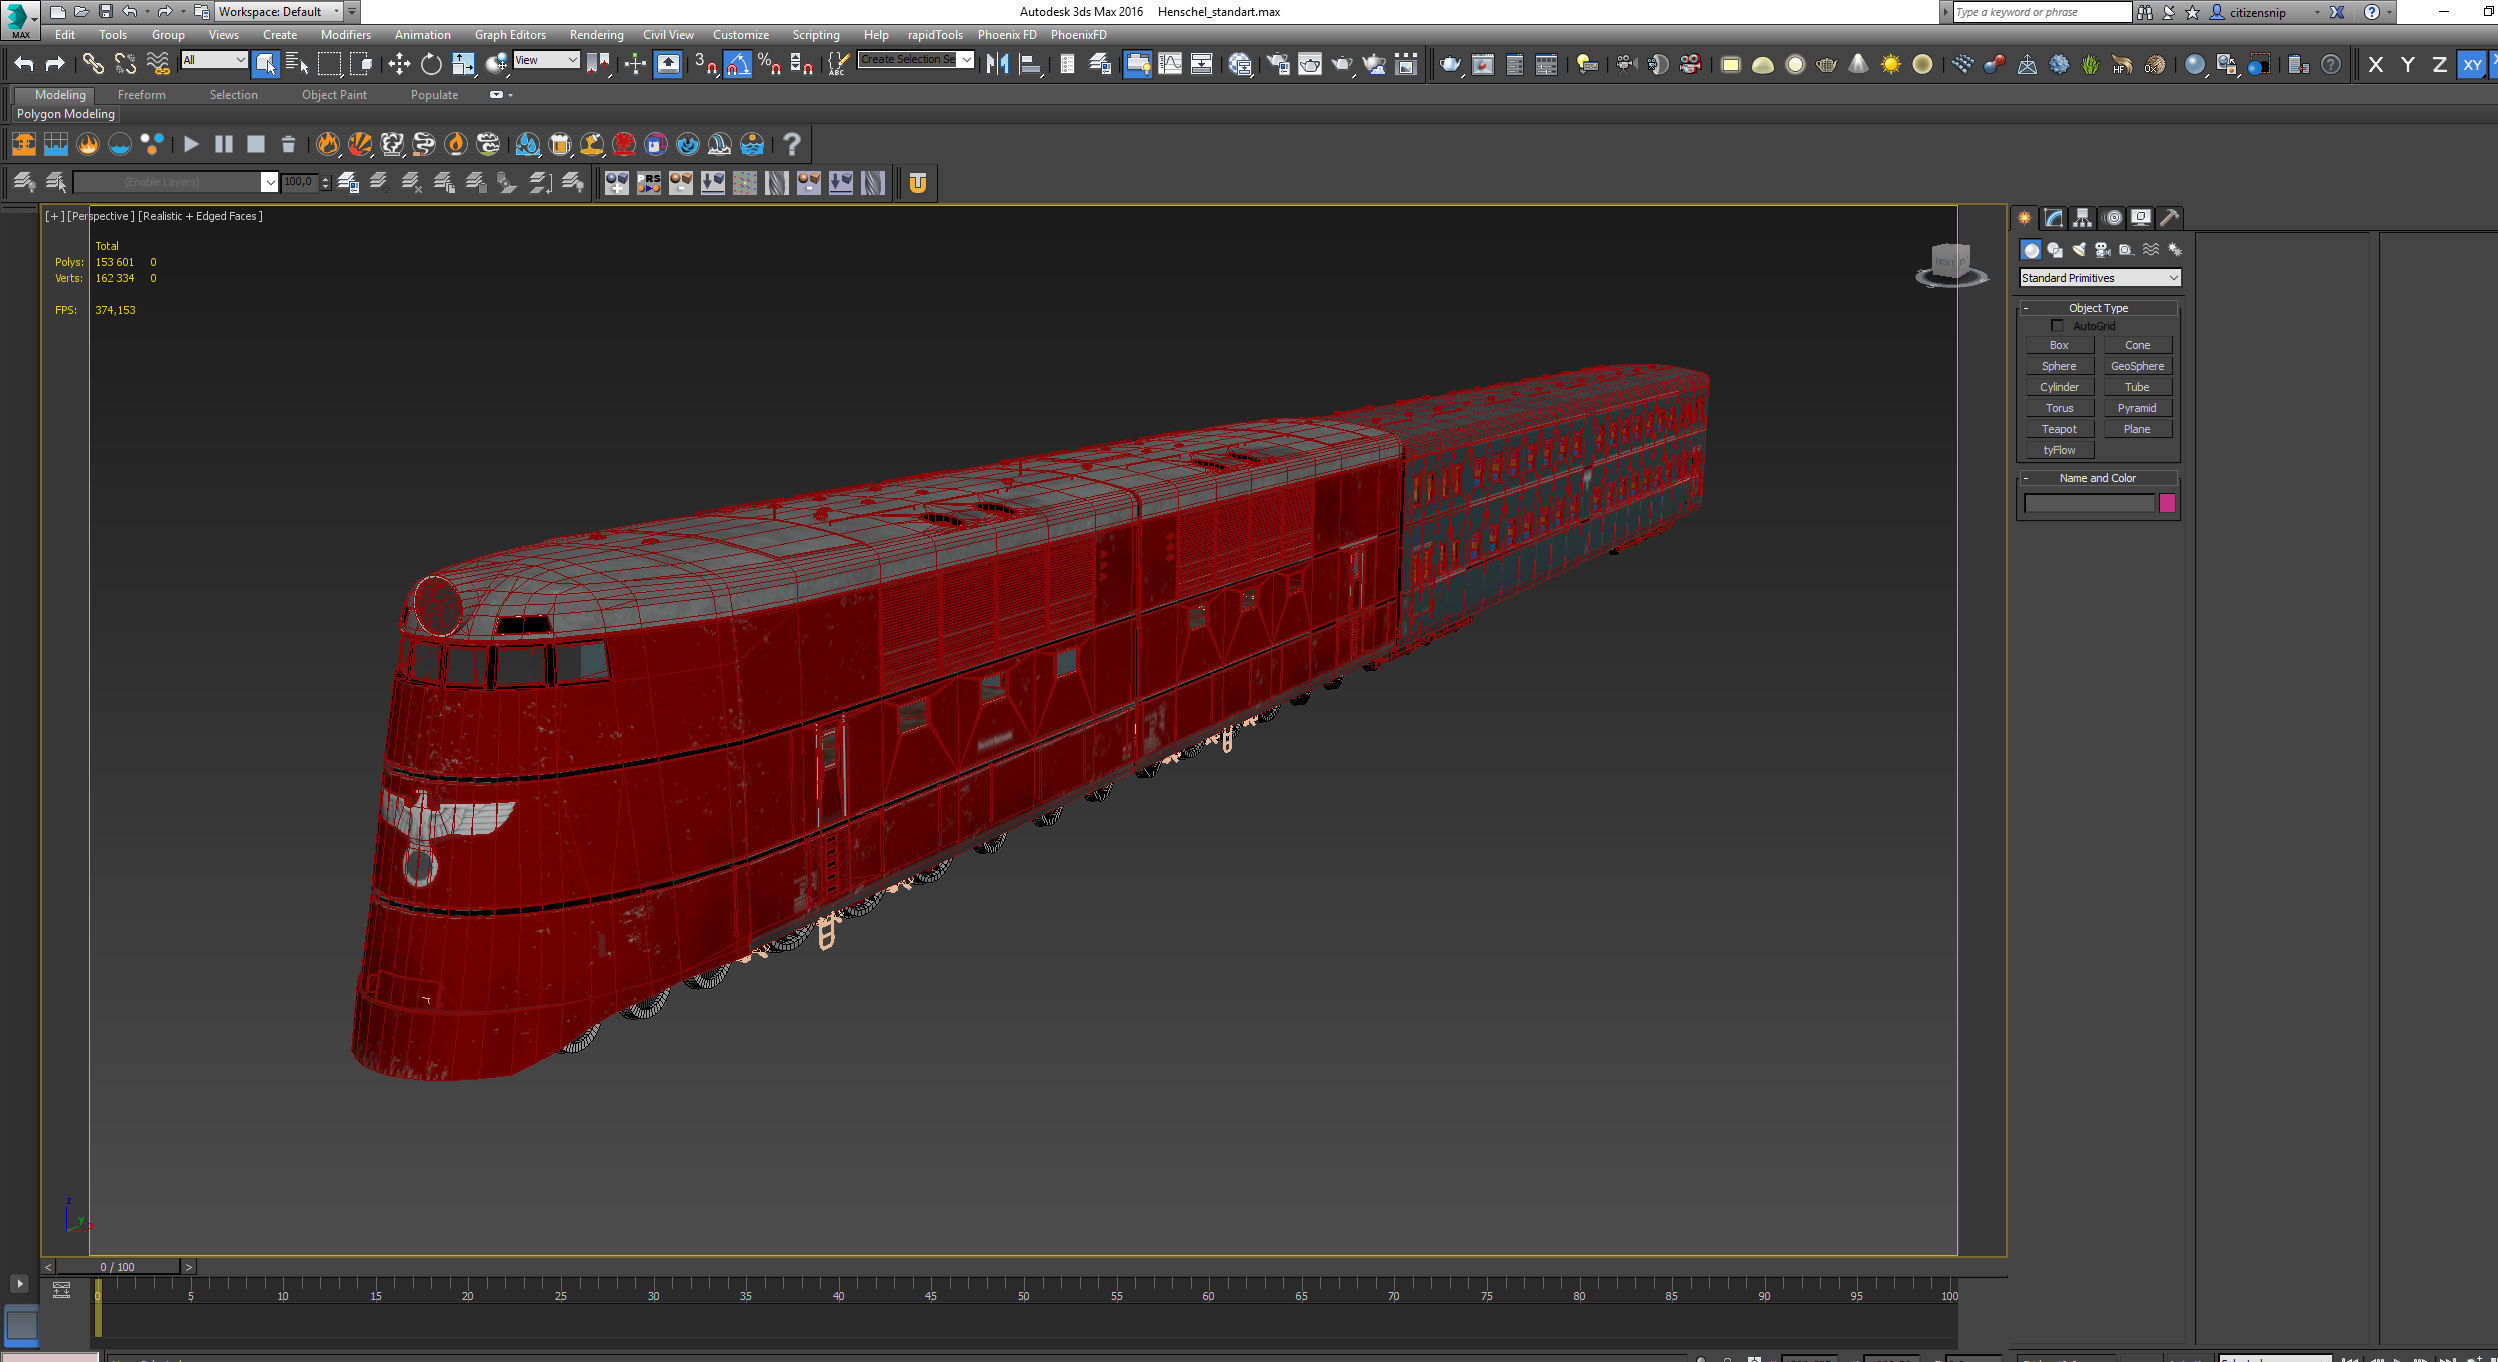Create a Box primitive

(2059, 345)
